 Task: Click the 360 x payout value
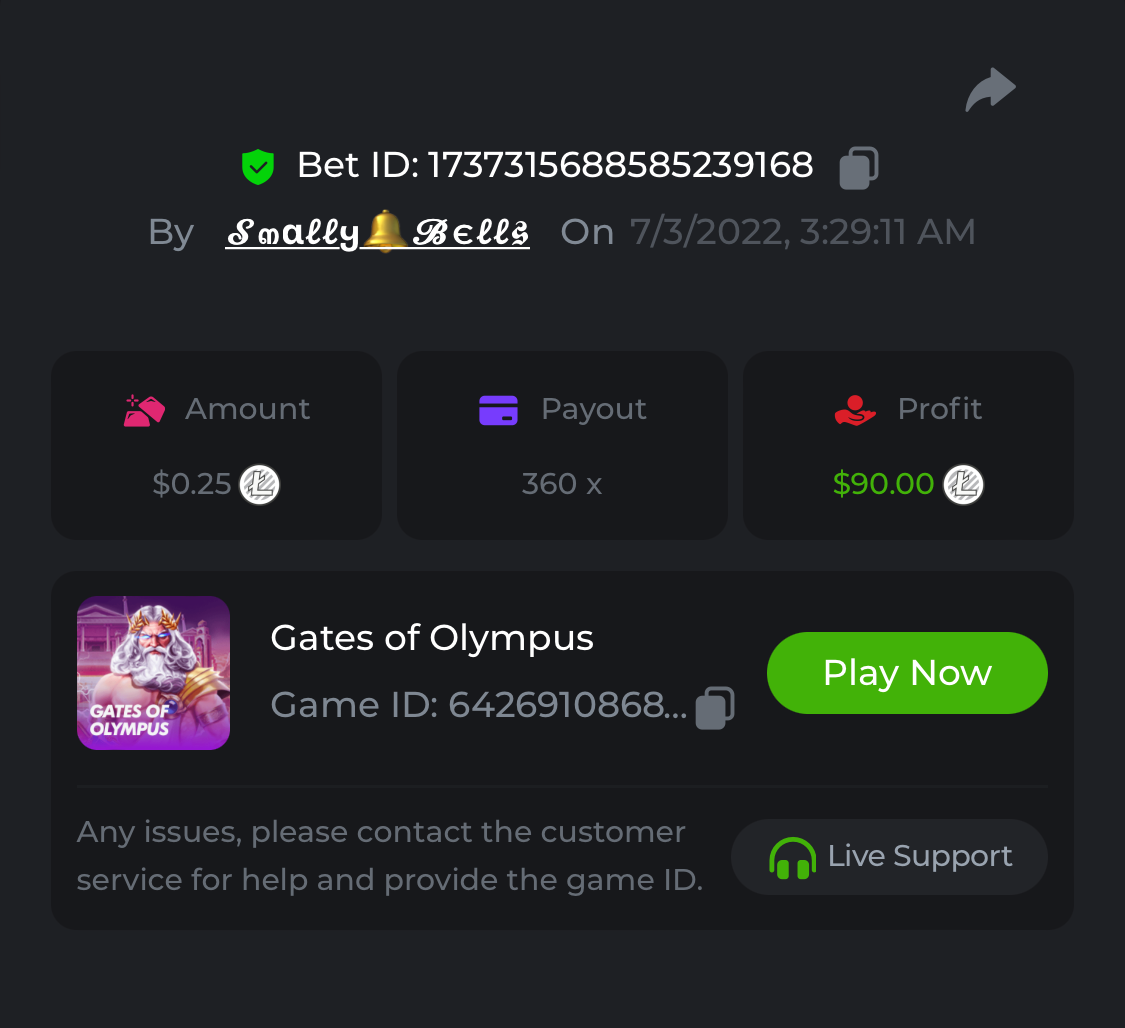tap(562, 484)
